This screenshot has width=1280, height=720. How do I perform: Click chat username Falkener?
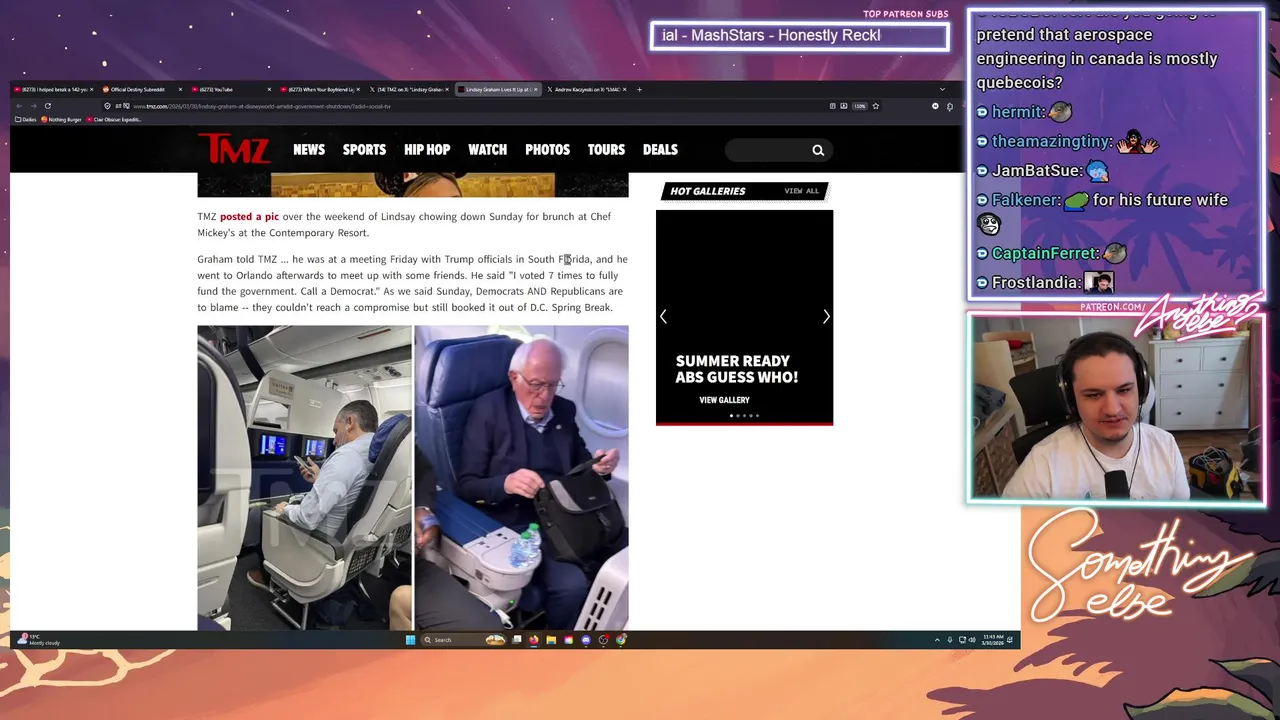click(x=1026, y=200)
